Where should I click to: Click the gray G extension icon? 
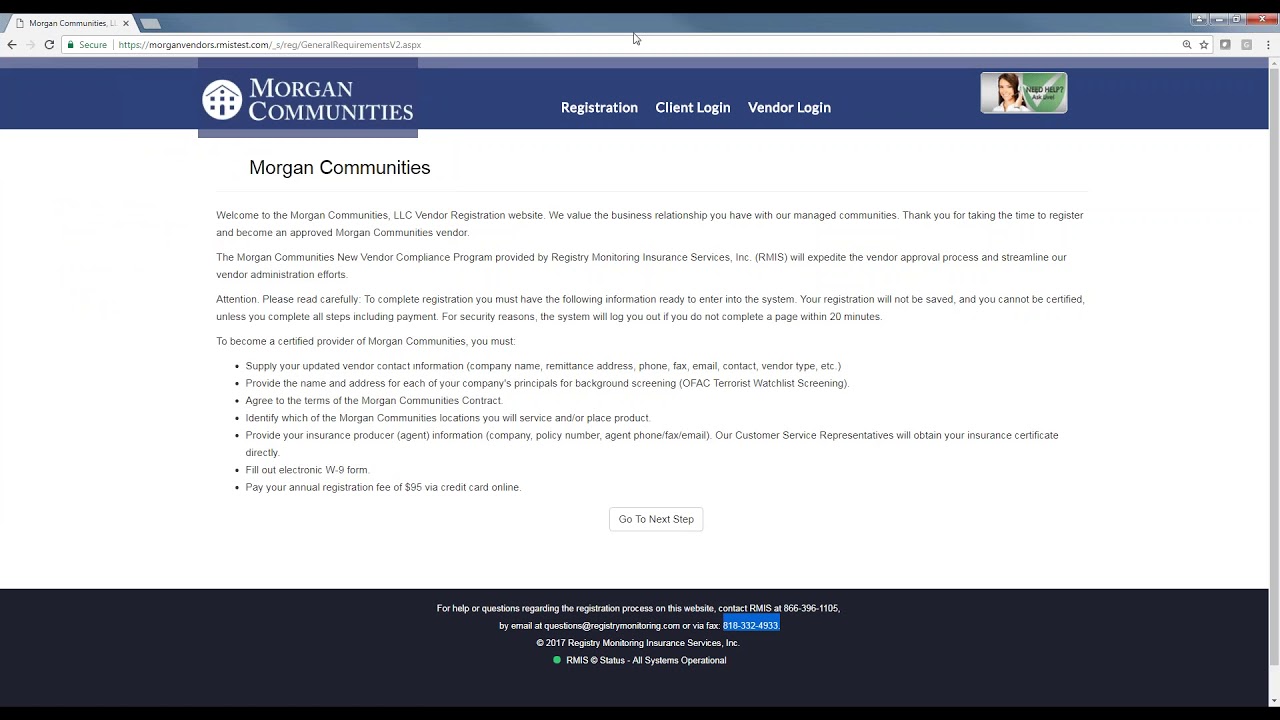coord(1247,45)
